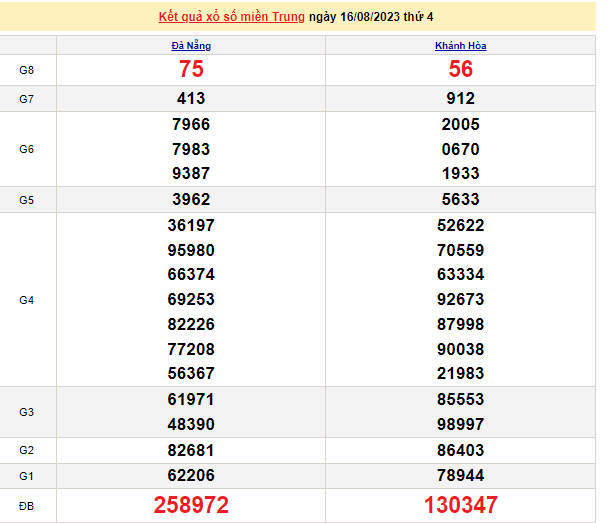Click Khánh Hòa G2 number 86403
612x523 pixels.
[x=461, y=450]
